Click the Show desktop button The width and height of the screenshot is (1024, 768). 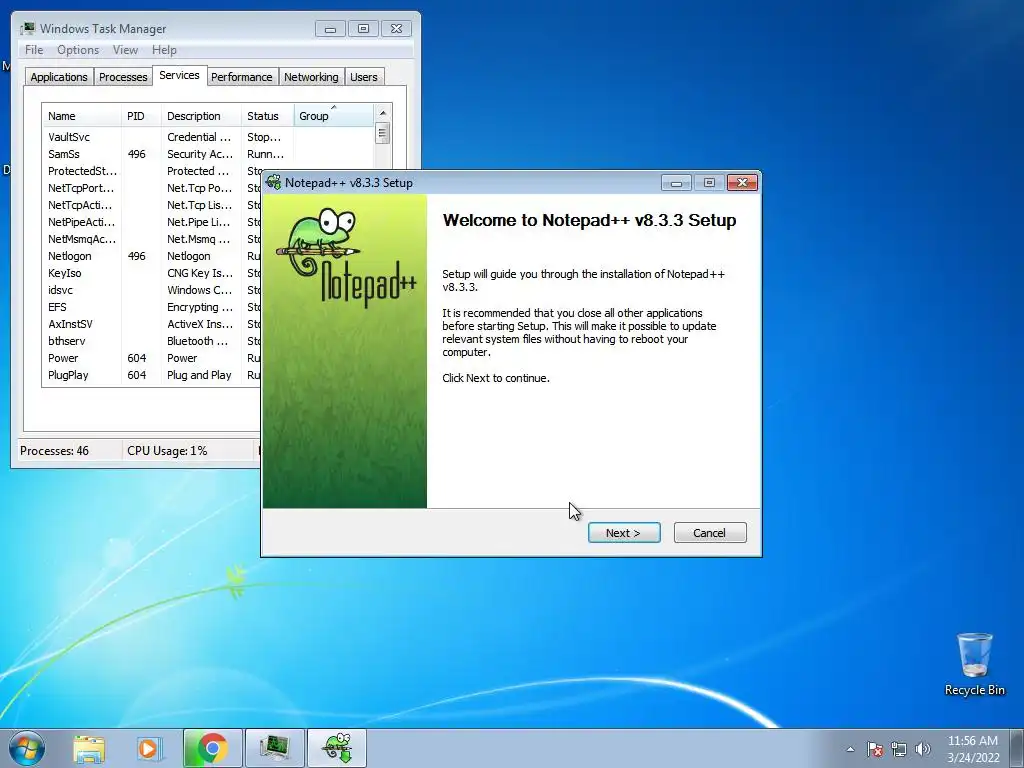point(1016,748)
